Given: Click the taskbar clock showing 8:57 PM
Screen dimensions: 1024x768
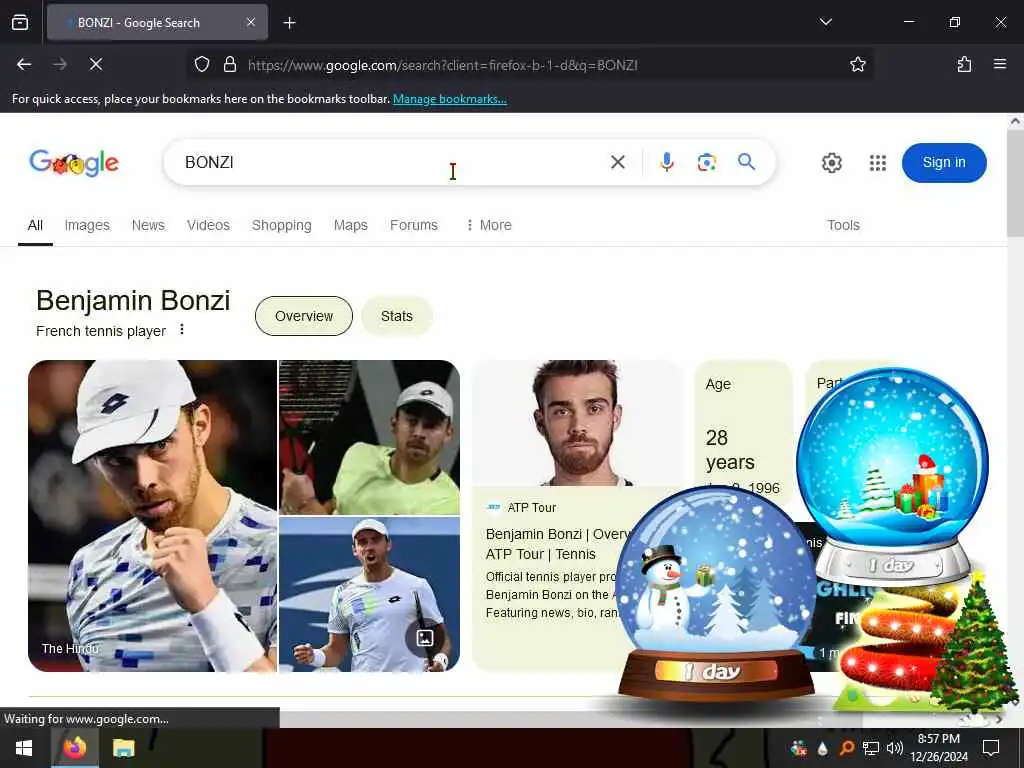Looking at the screenshot, I should click(x=939, y=748).
